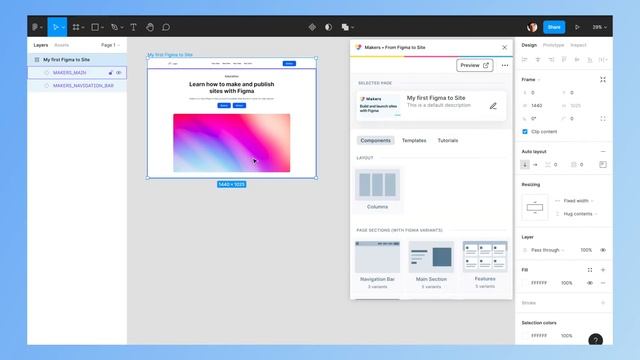Toggle fill visibility eye icon
This screenshot has height=360, width=640.
tap(590, 283)
